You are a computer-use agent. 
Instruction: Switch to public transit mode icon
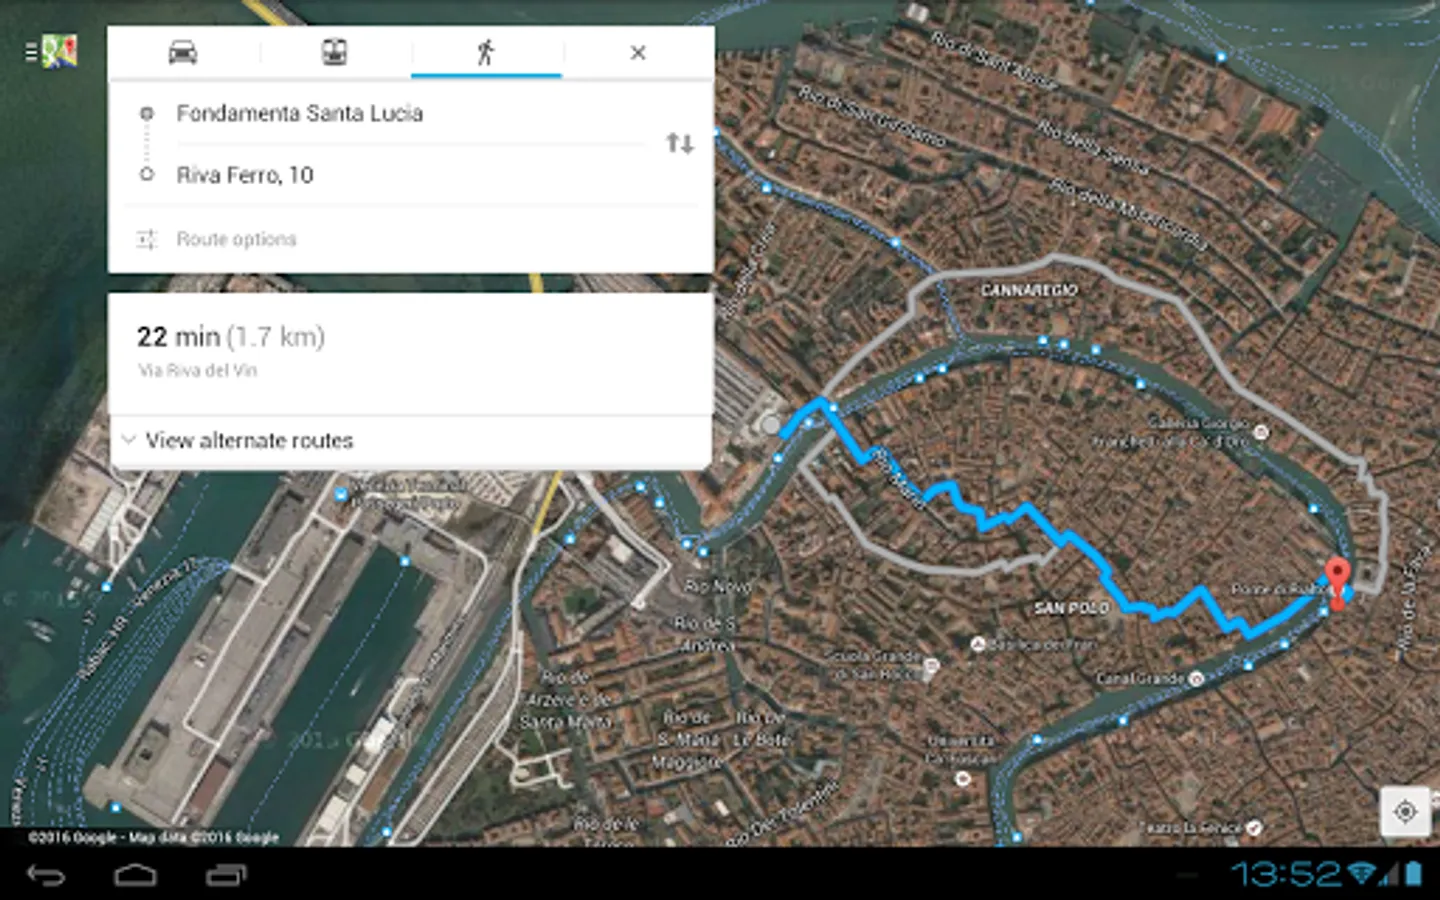coord(334,52)
